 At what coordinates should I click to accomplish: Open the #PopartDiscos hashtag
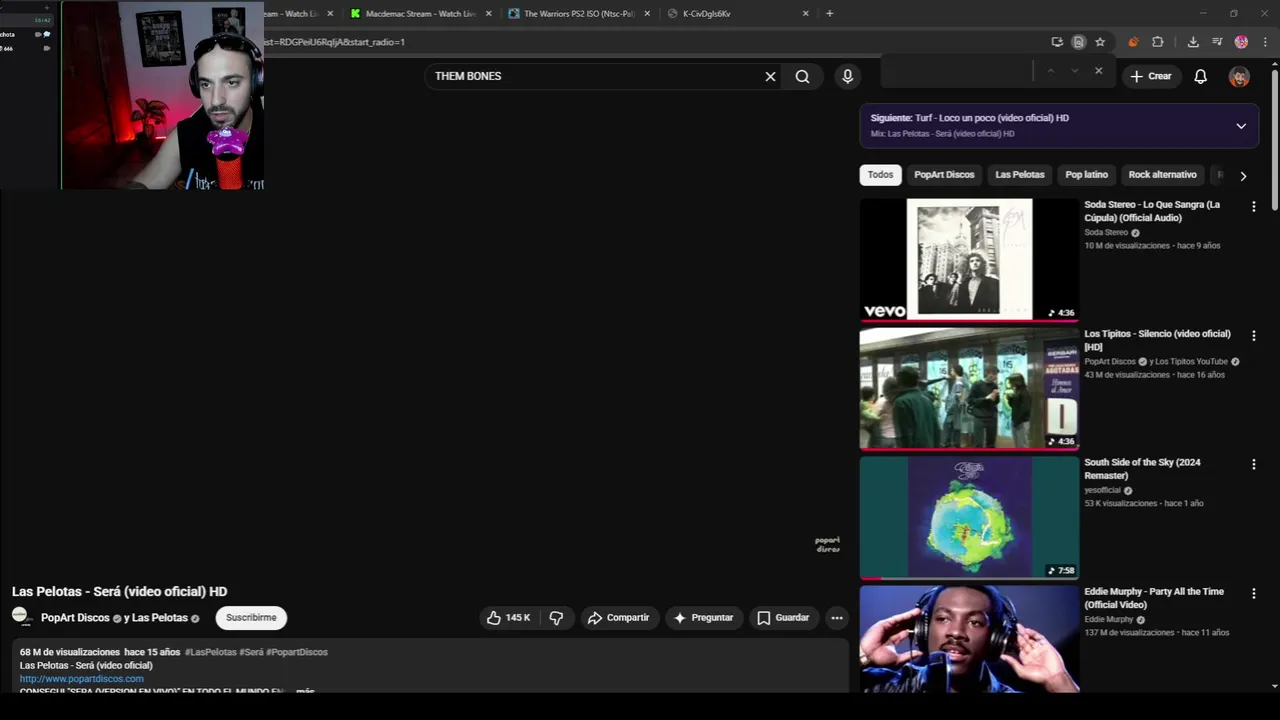(x=297, y=652)
